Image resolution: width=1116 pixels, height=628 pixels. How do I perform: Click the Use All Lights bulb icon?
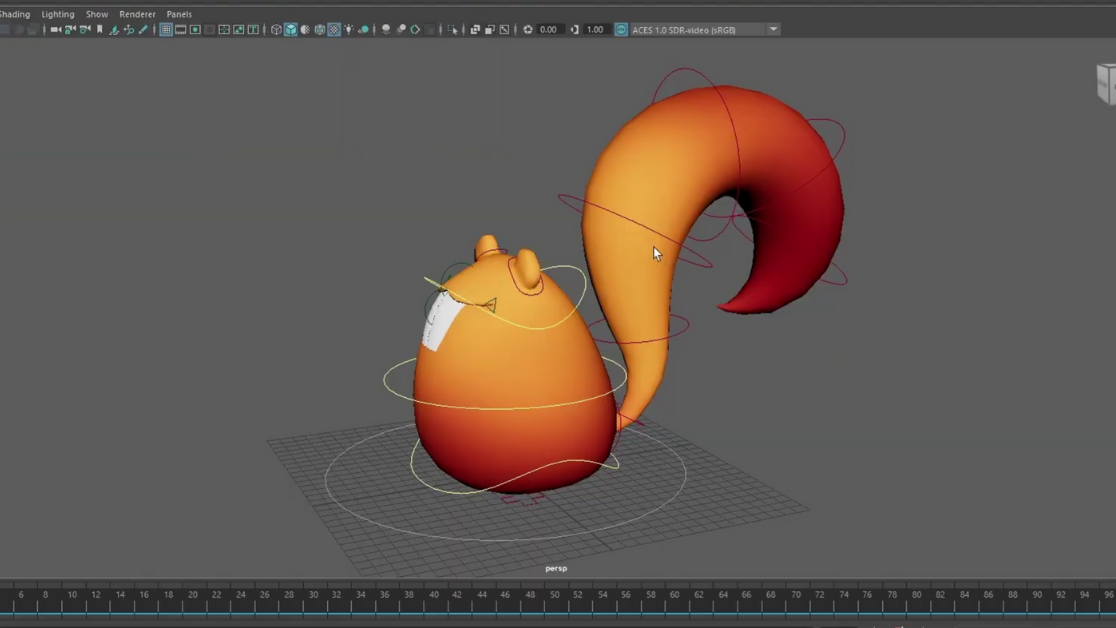(x=349, y=30)
